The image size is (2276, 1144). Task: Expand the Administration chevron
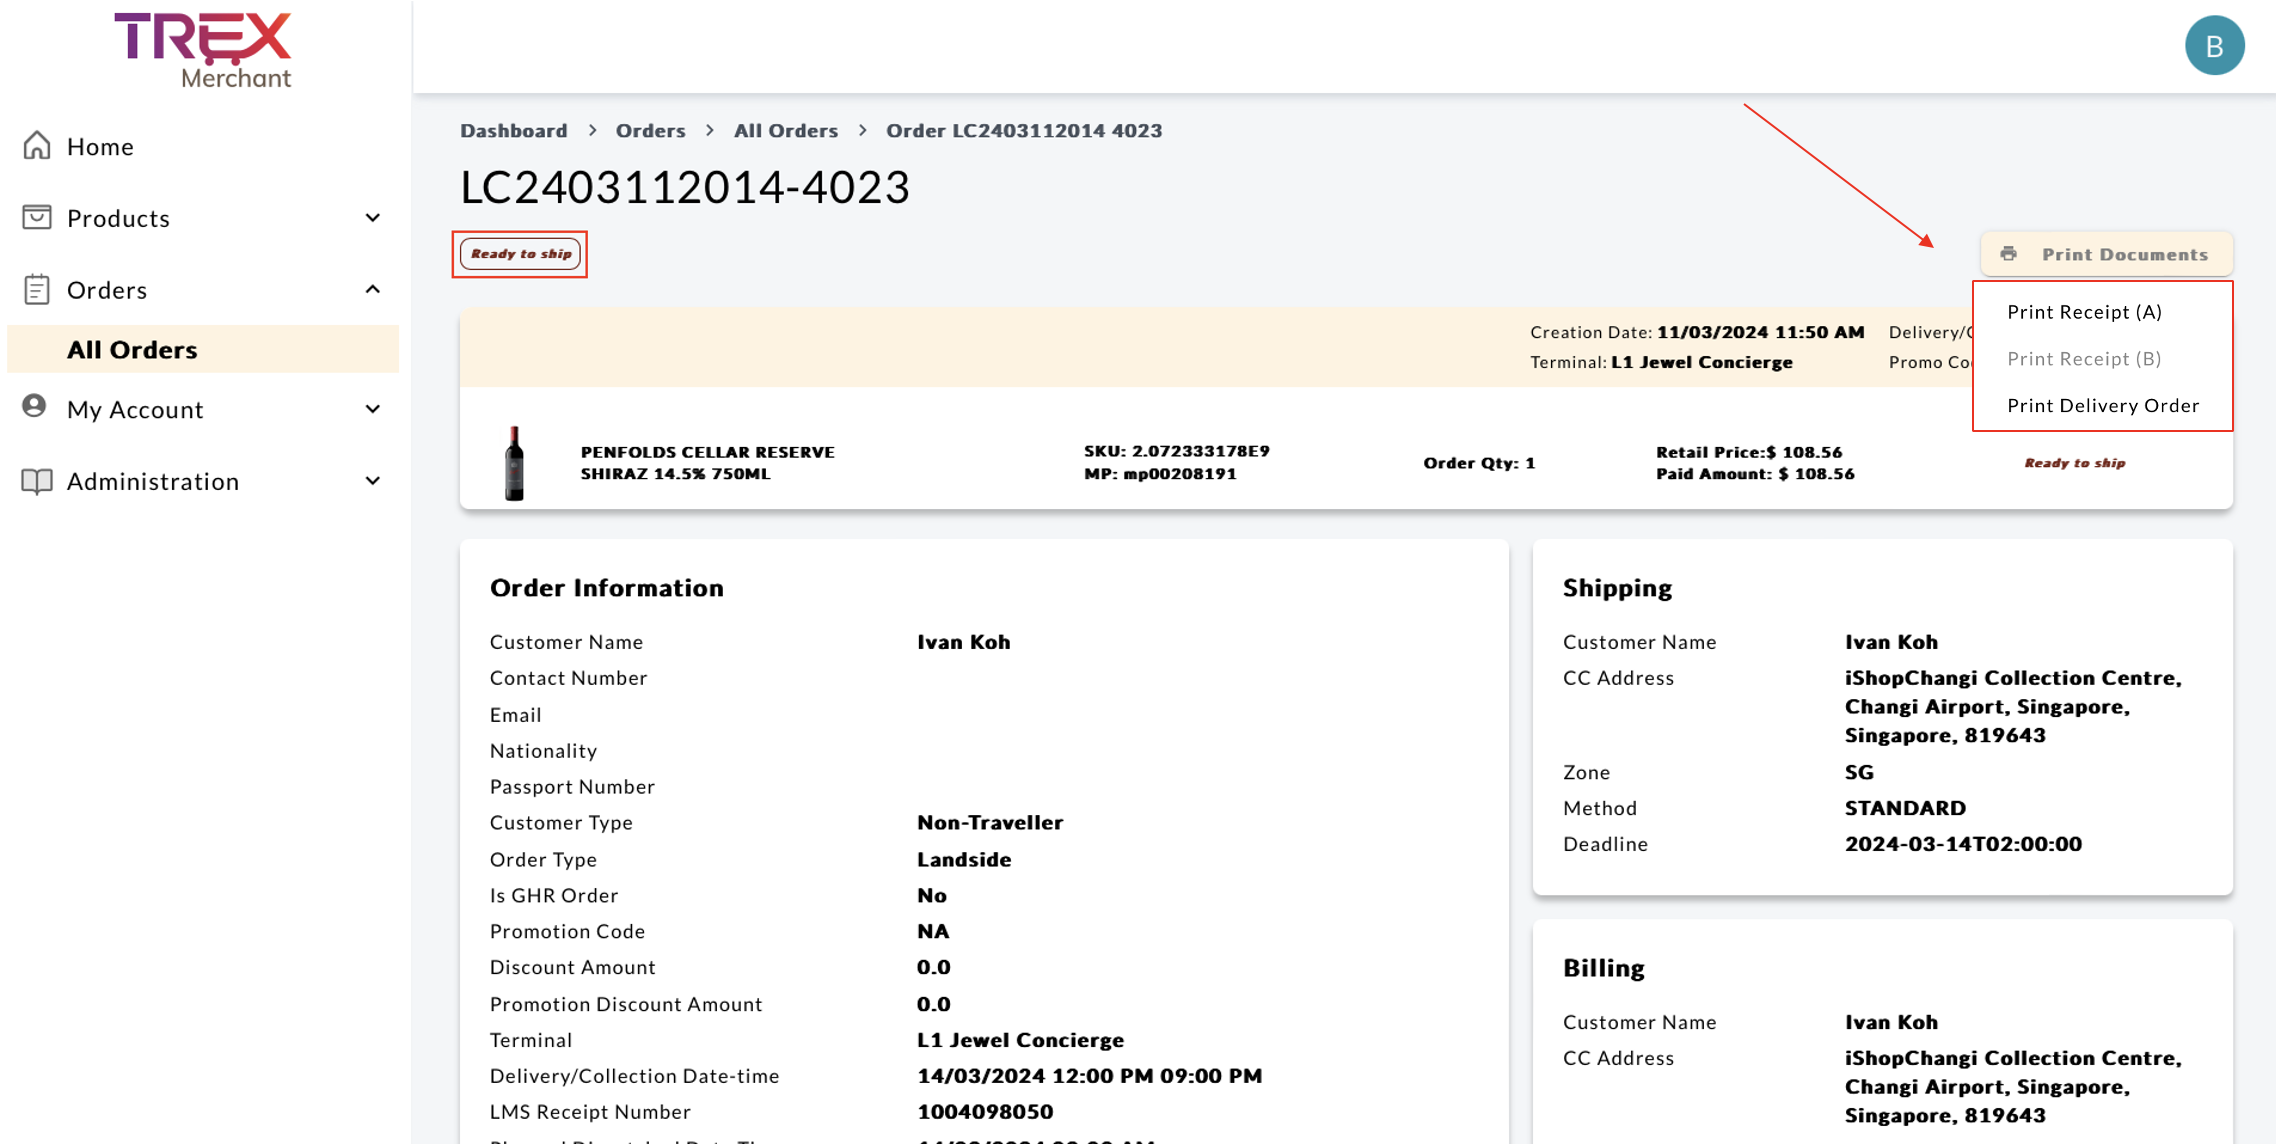[373, 481]
